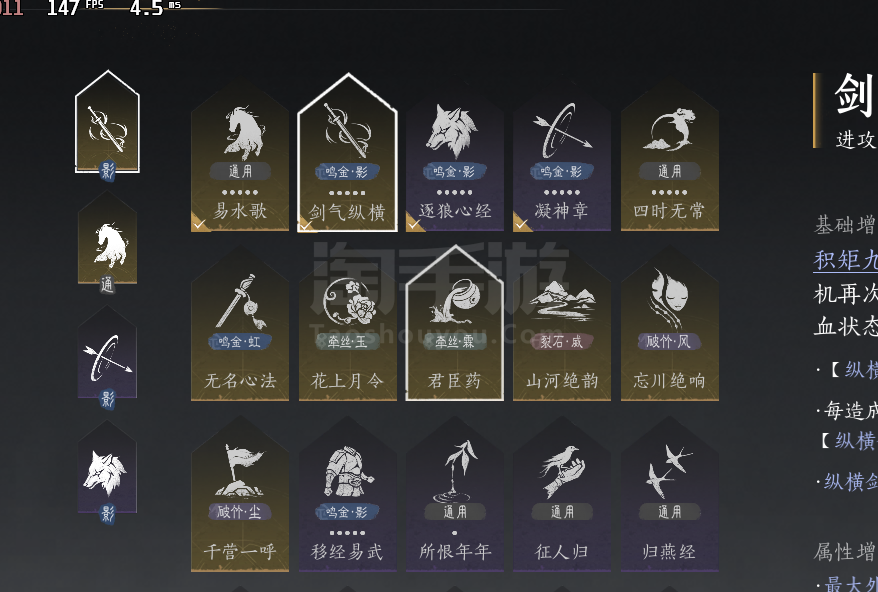Select the 所恨年年 leaf card
Viewport: 878px width, 592px height.
pos(455,495)
